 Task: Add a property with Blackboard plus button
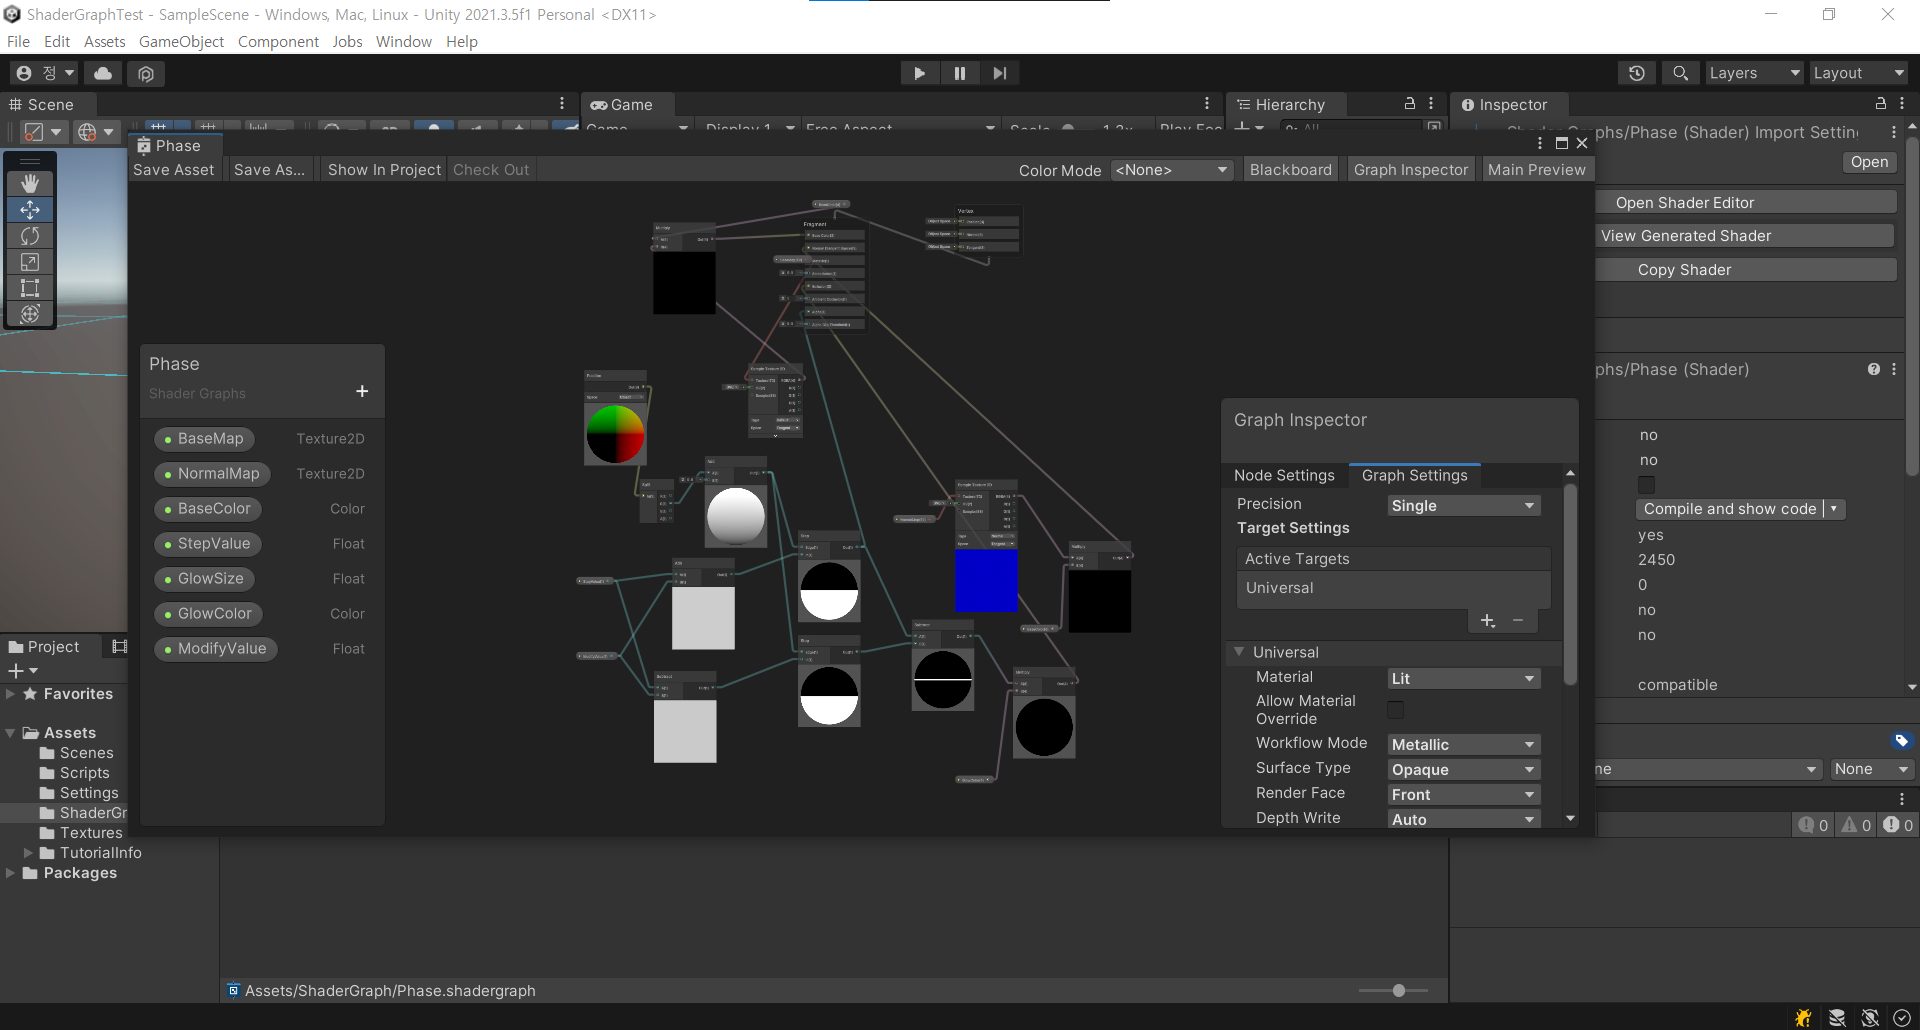[x=362, y=391]
